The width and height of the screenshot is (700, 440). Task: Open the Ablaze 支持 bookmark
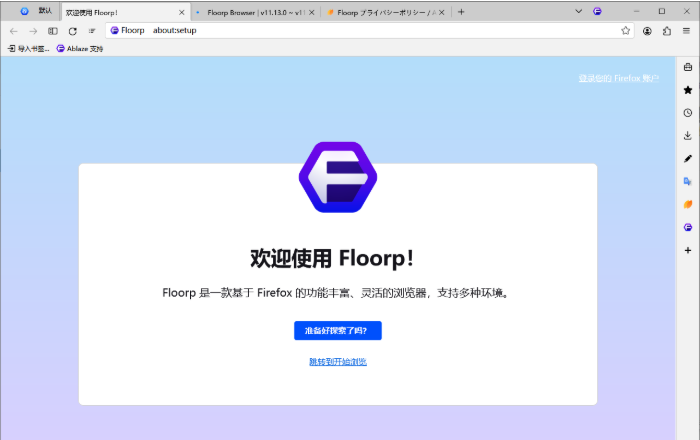click(79, 49)
